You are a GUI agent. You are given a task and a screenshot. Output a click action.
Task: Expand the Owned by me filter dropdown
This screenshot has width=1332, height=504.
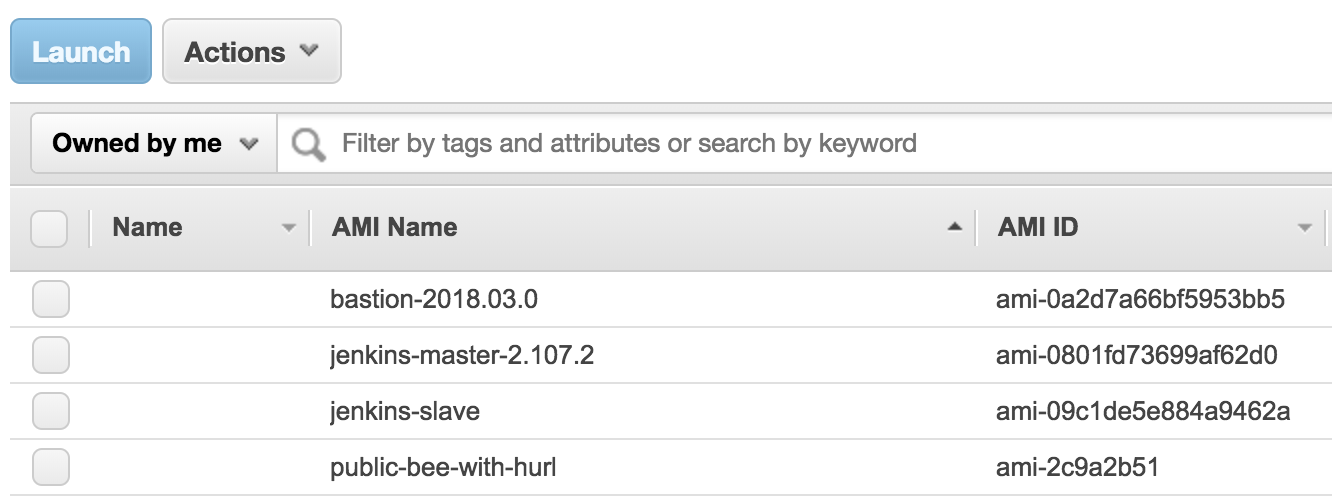154,144
